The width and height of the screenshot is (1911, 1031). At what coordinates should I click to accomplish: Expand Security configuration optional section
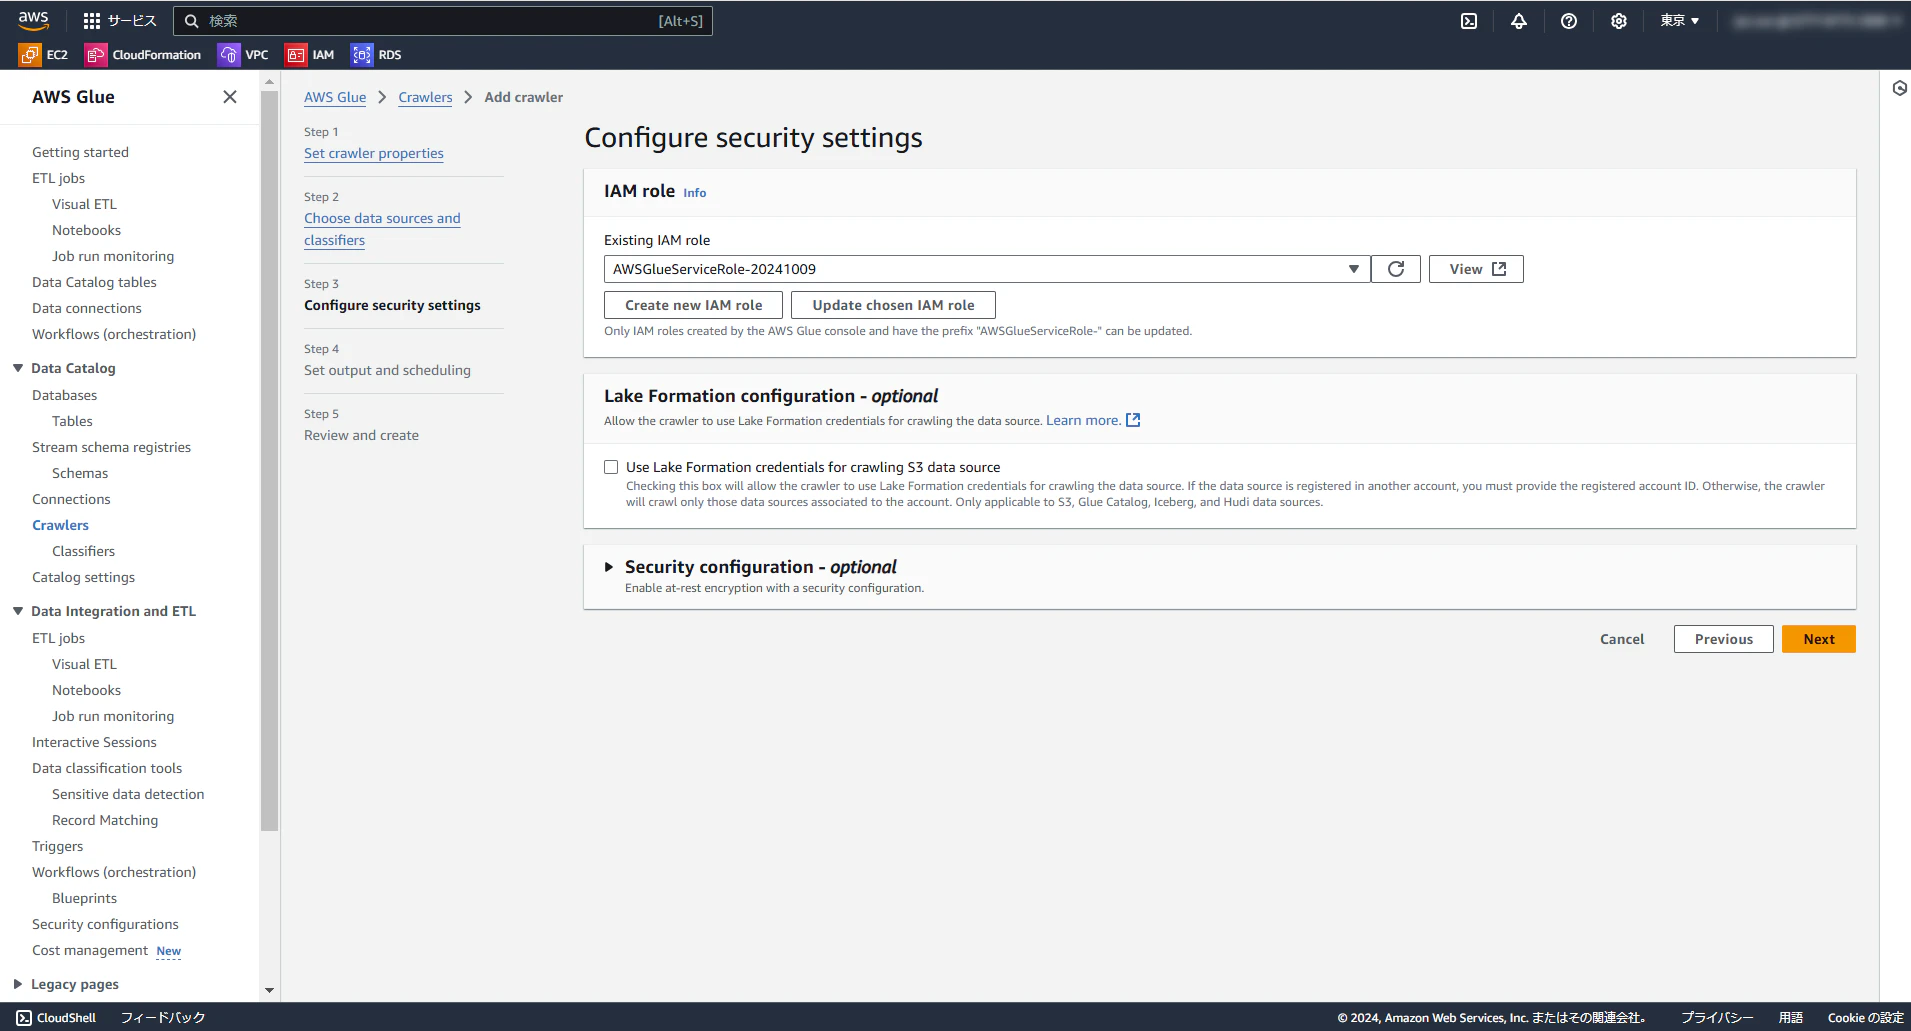click(608, 567)
